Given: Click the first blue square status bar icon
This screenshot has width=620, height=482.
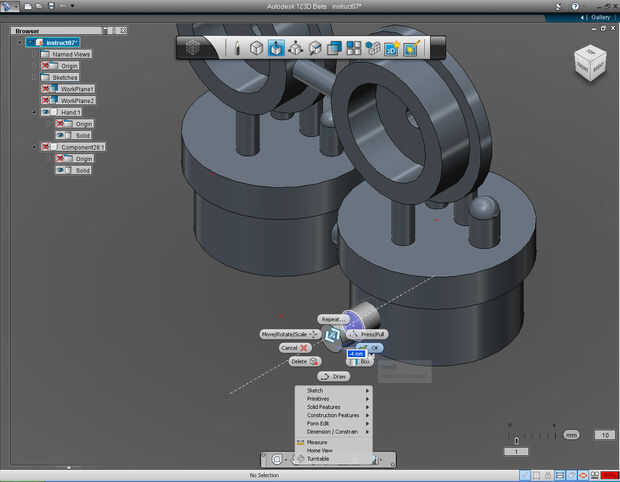Looking at the screenshot, I should (525, 475).
